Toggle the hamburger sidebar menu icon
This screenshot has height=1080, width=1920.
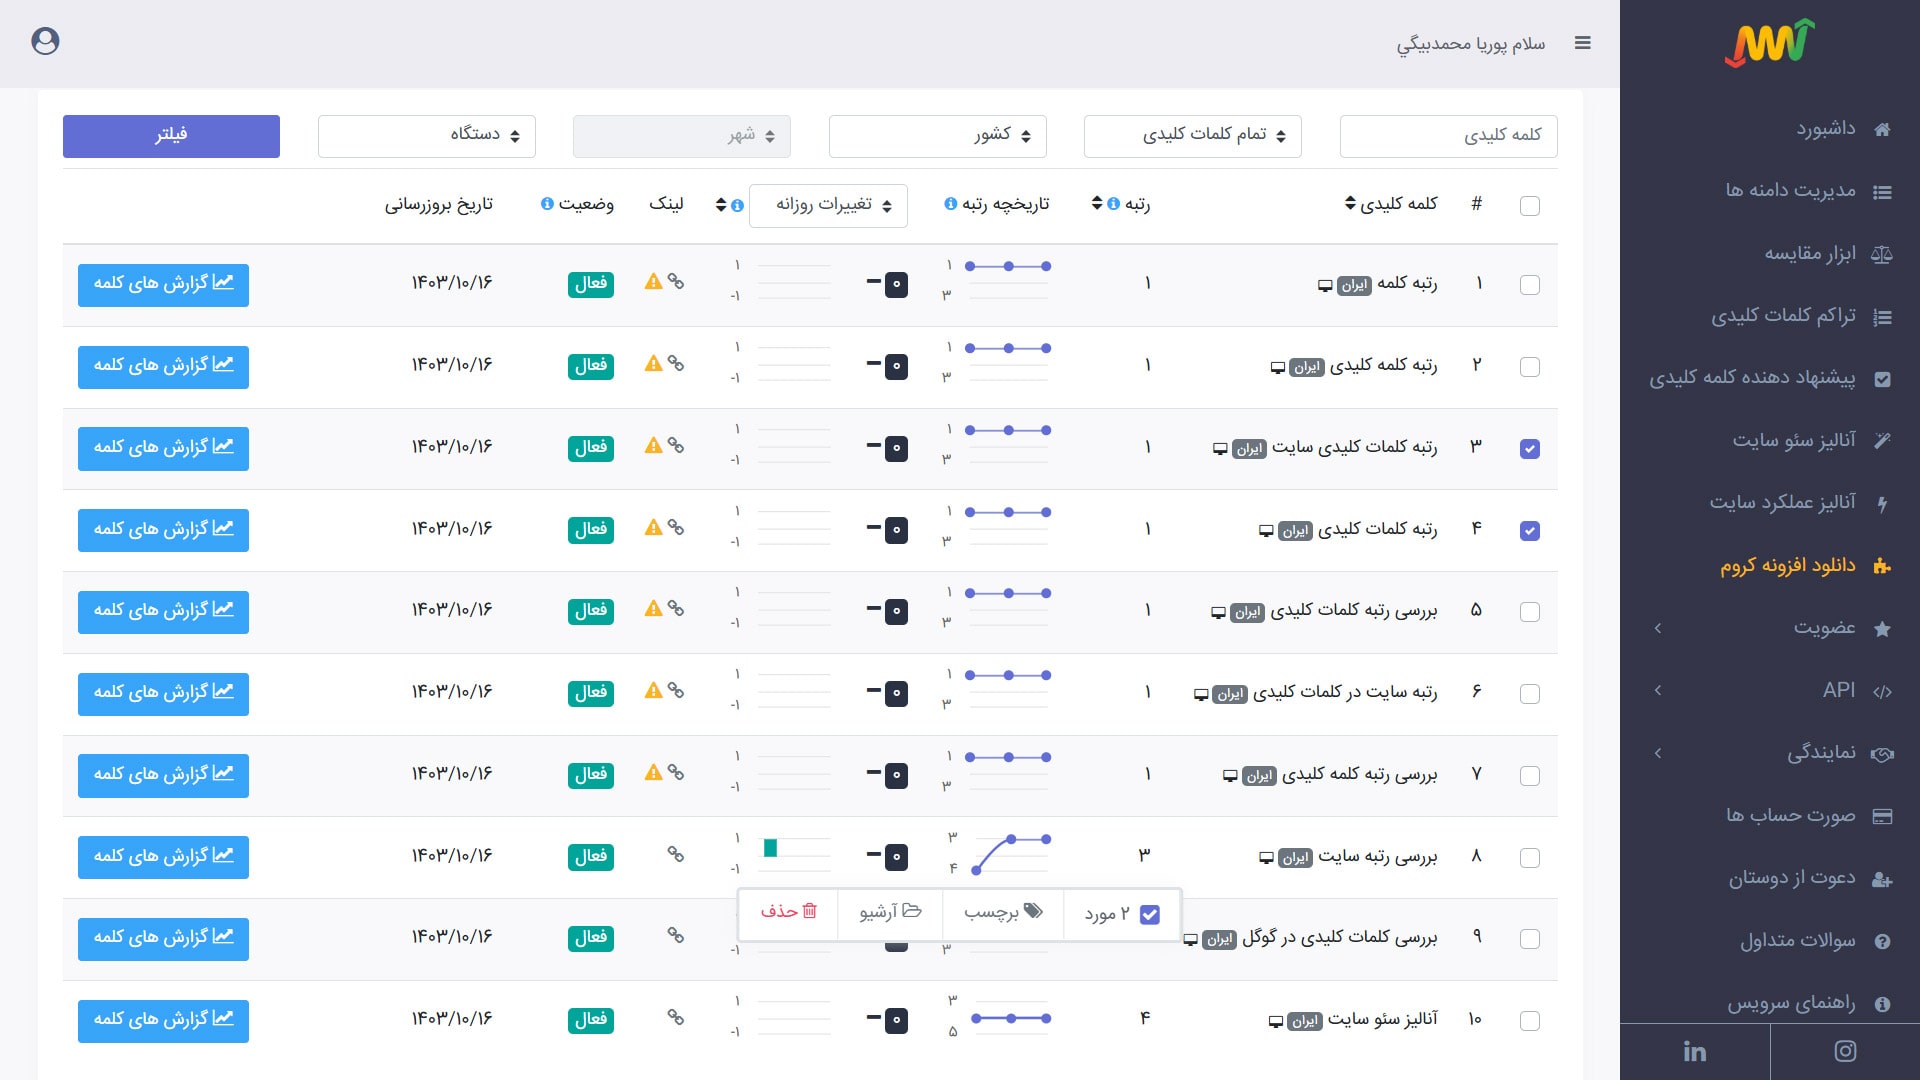[1582, 43]
